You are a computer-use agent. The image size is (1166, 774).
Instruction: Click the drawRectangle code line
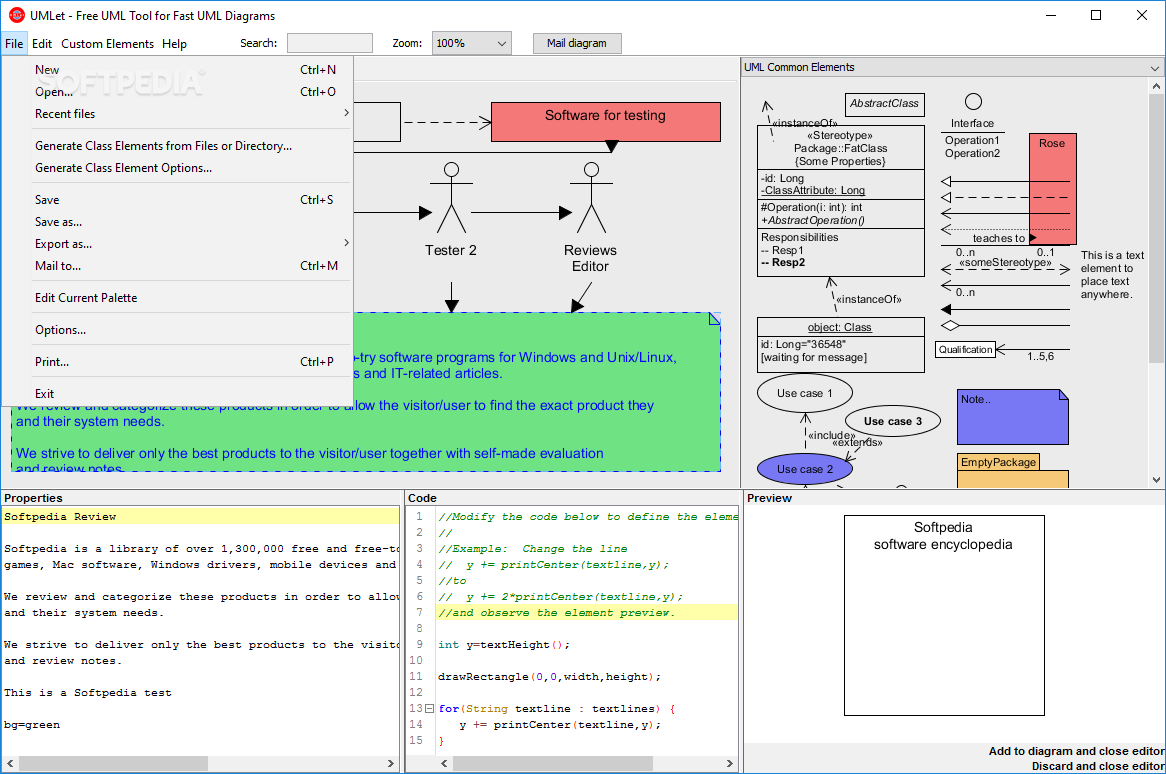point(550,677)
